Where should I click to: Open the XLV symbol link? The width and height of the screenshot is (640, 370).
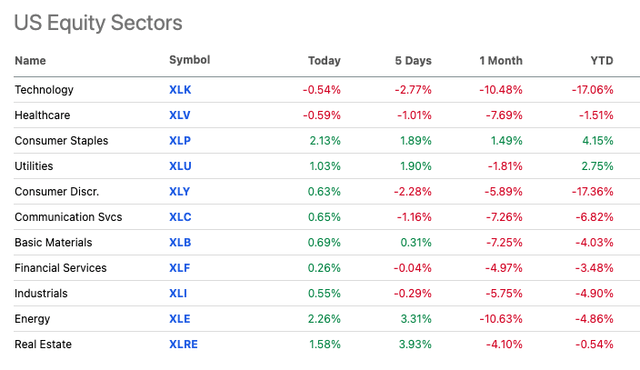(x=180, y=115)
